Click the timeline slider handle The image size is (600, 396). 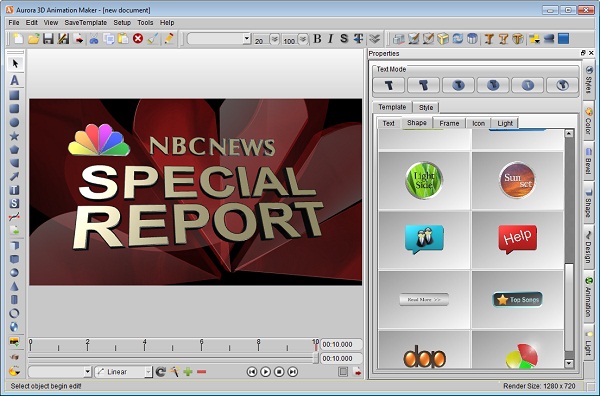pyautogui.click(x=316, y=358)
